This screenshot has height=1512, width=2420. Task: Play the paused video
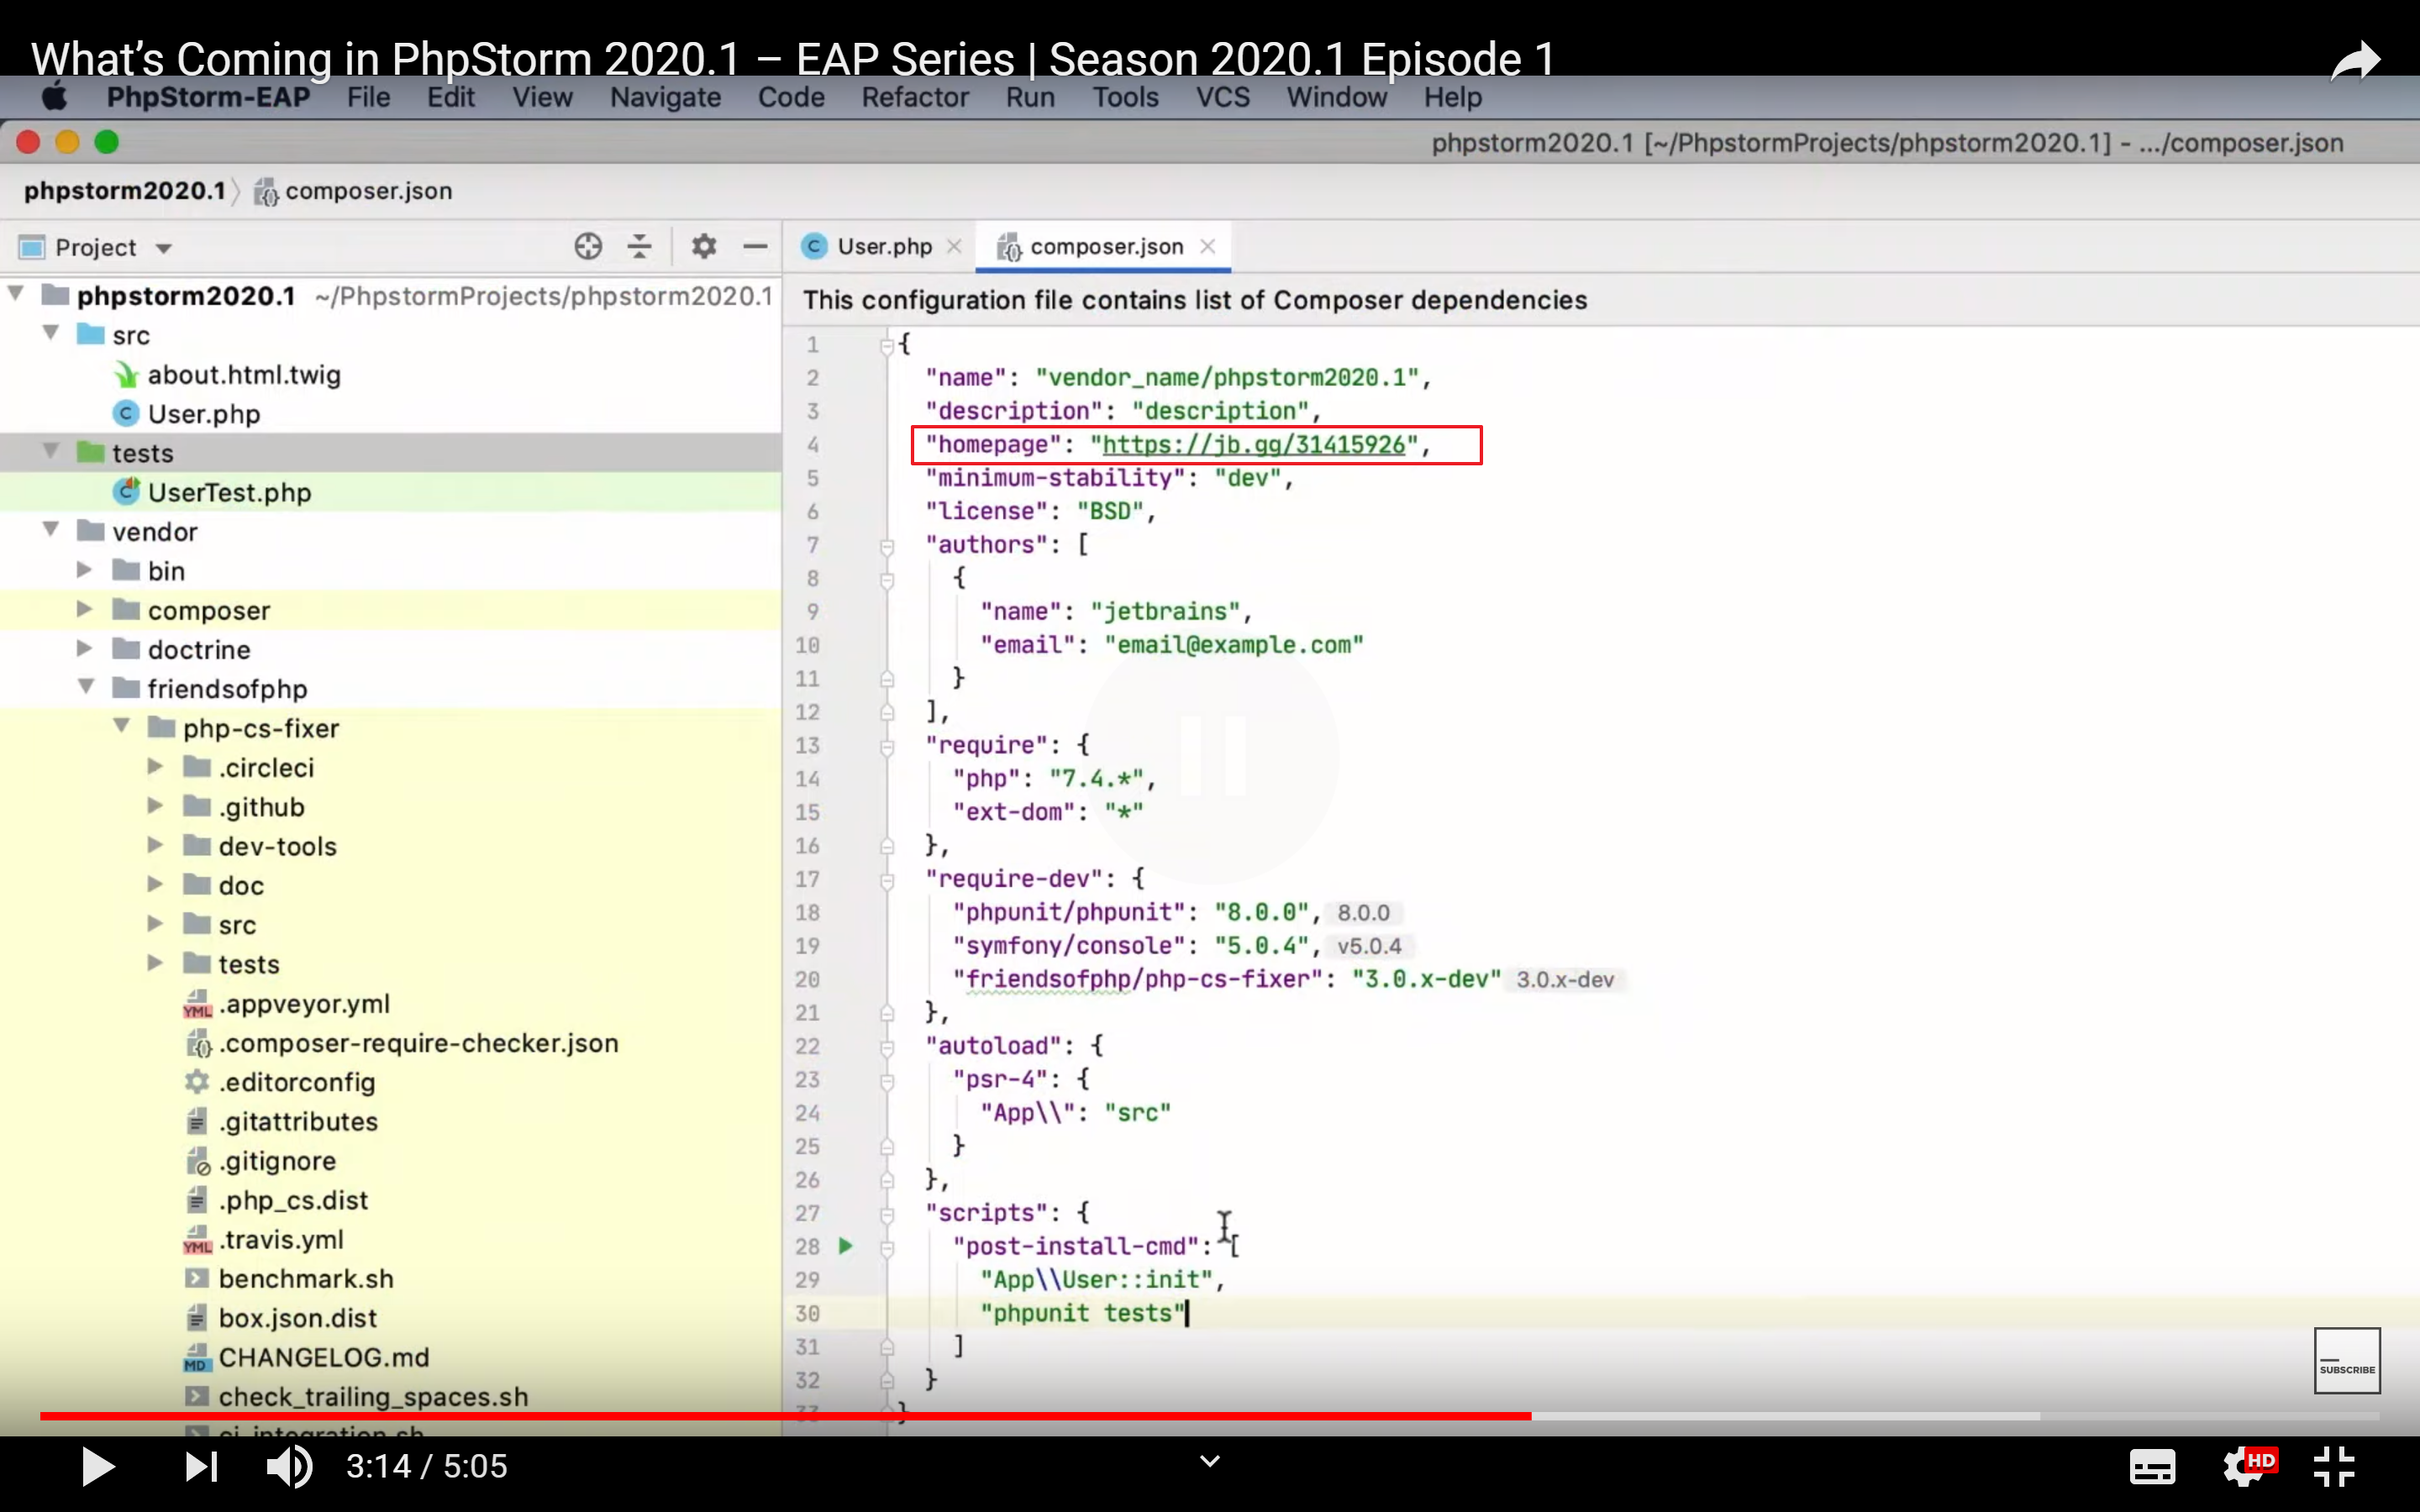click(x=98, y=1467)
